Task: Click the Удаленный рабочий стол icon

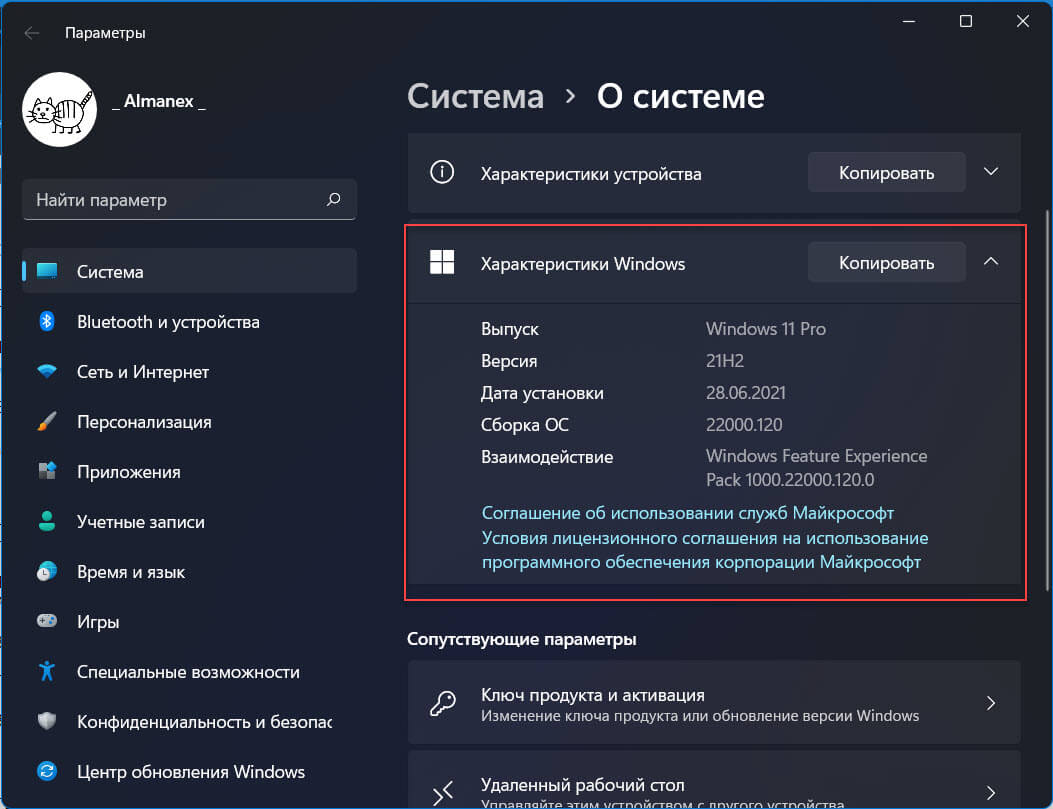Action: (443, 792)
